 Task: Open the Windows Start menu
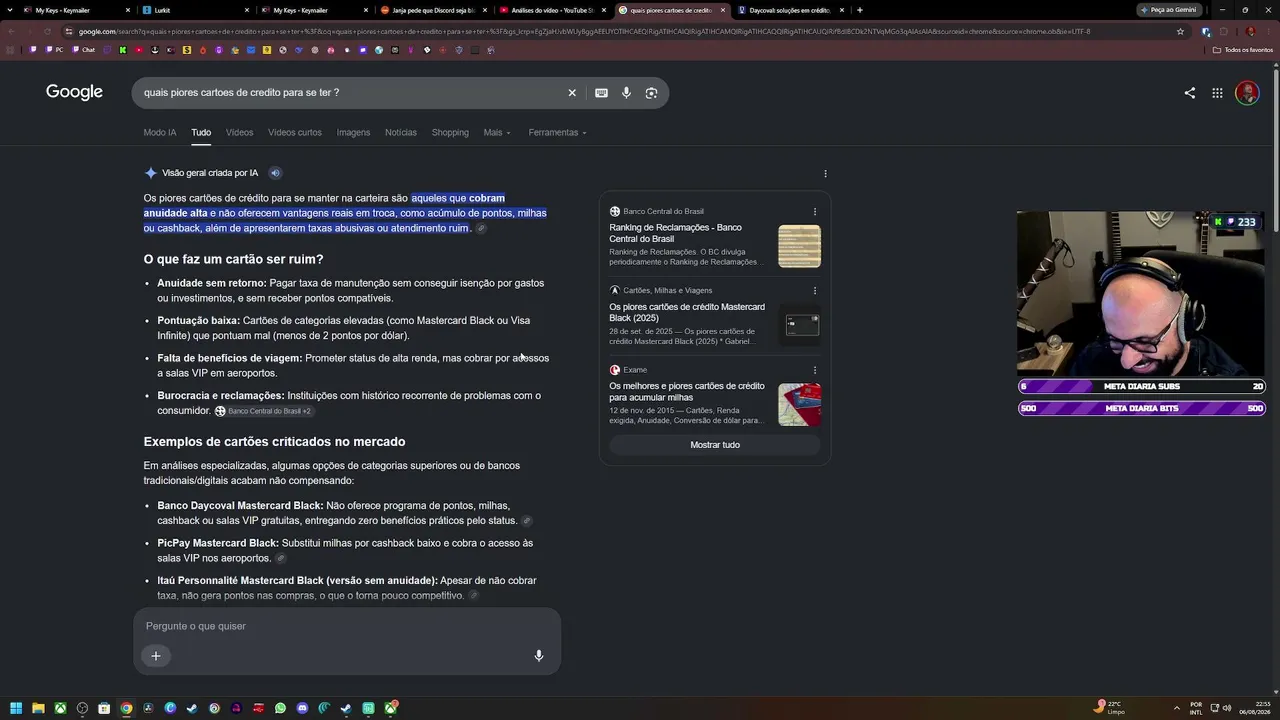[15, 708]
